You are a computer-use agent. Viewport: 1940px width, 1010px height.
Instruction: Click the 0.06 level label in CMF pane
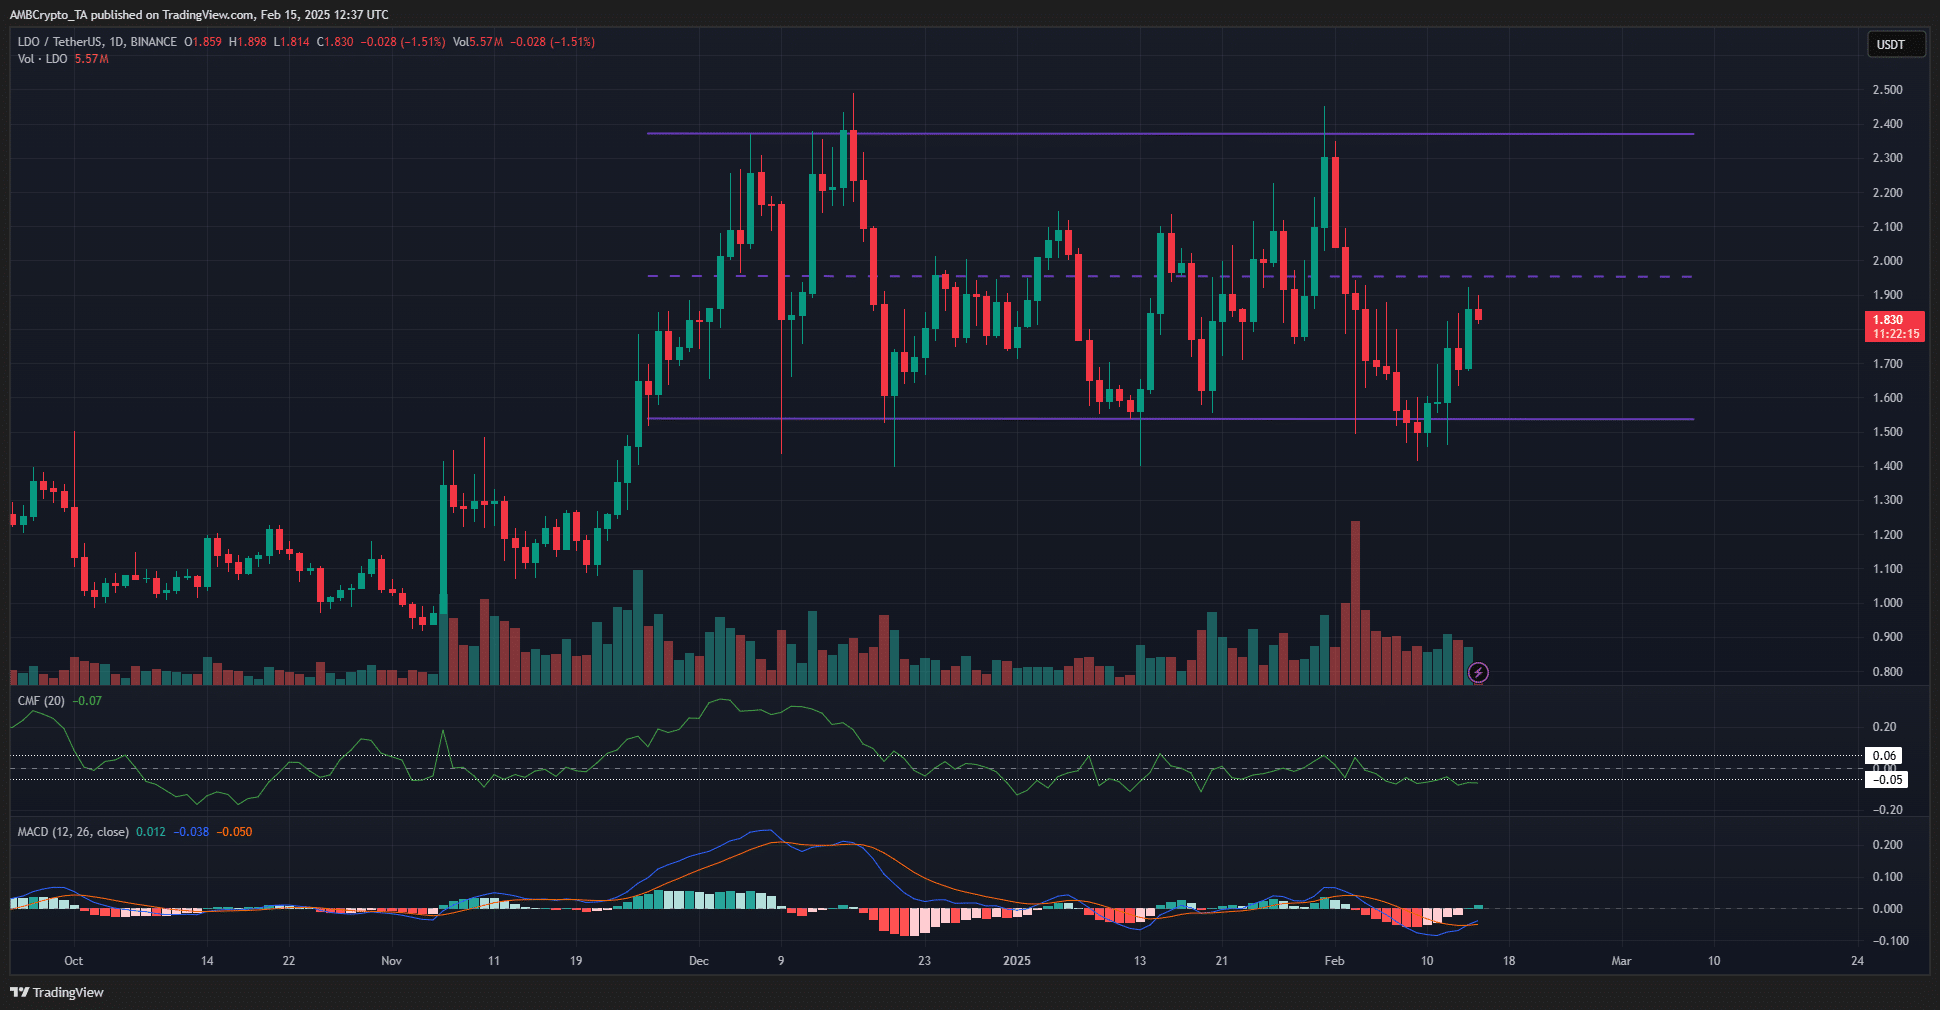click(1885, 756)
